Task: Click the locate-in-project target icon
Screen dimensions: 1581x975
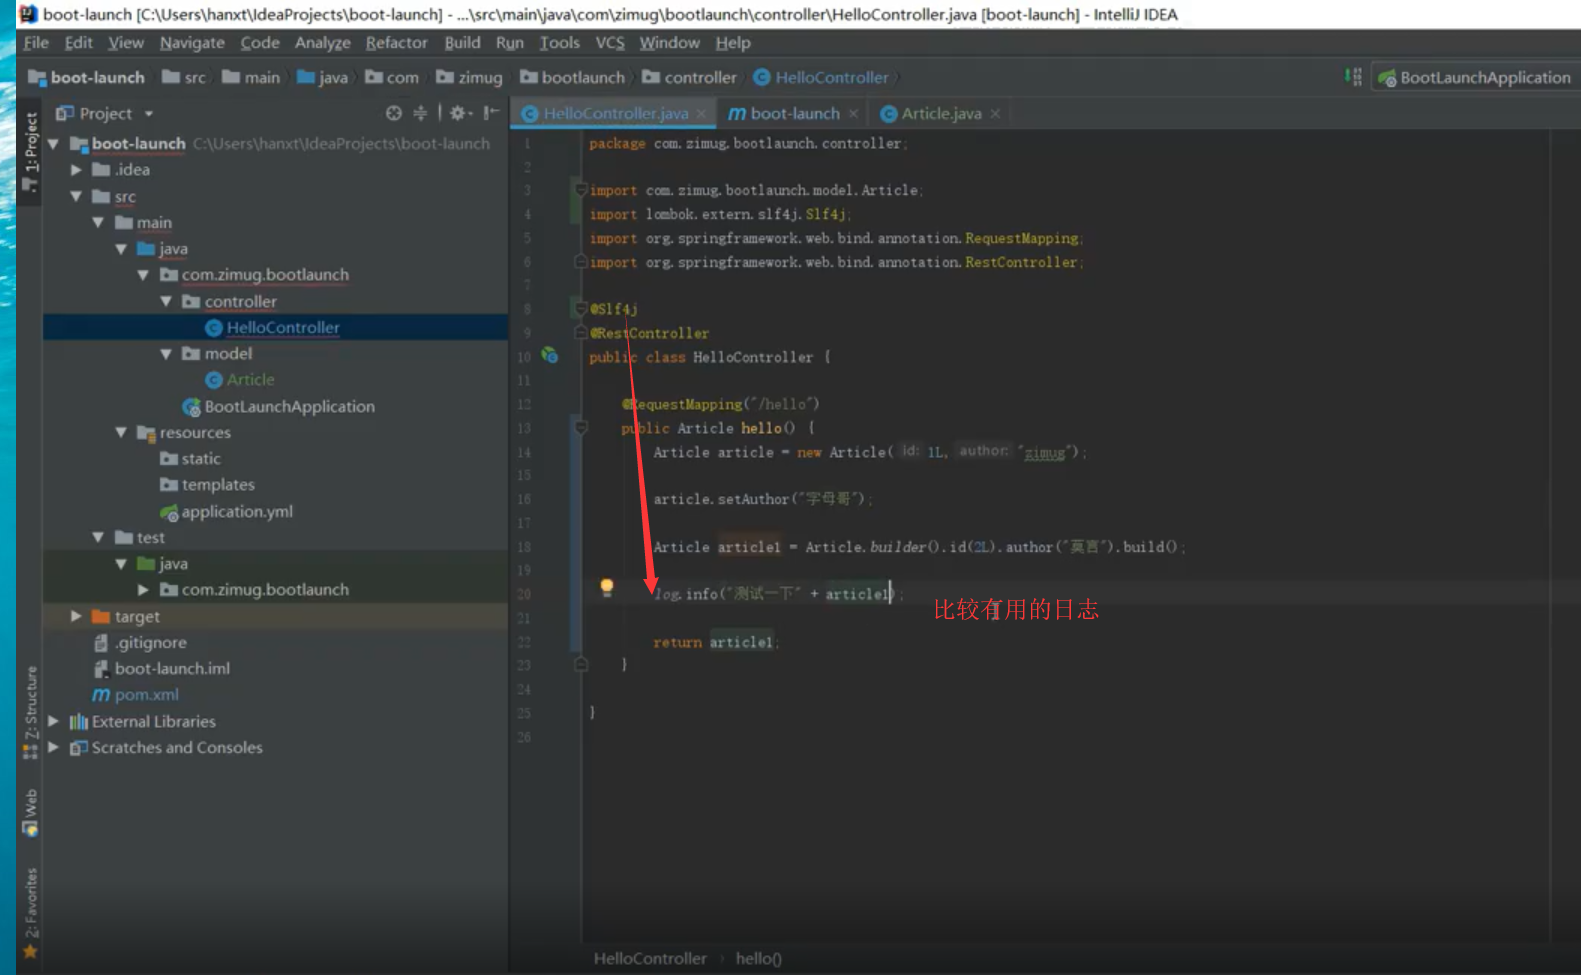Action: 394,113
